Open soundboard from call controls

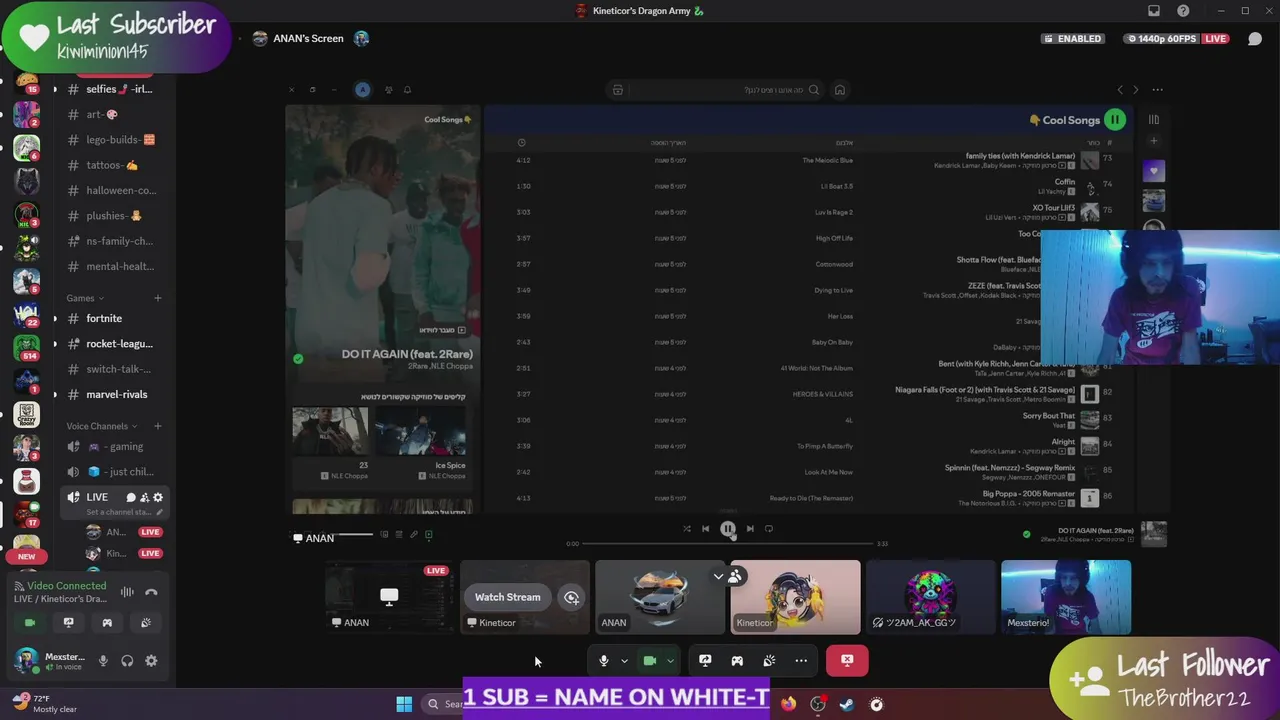769,660
